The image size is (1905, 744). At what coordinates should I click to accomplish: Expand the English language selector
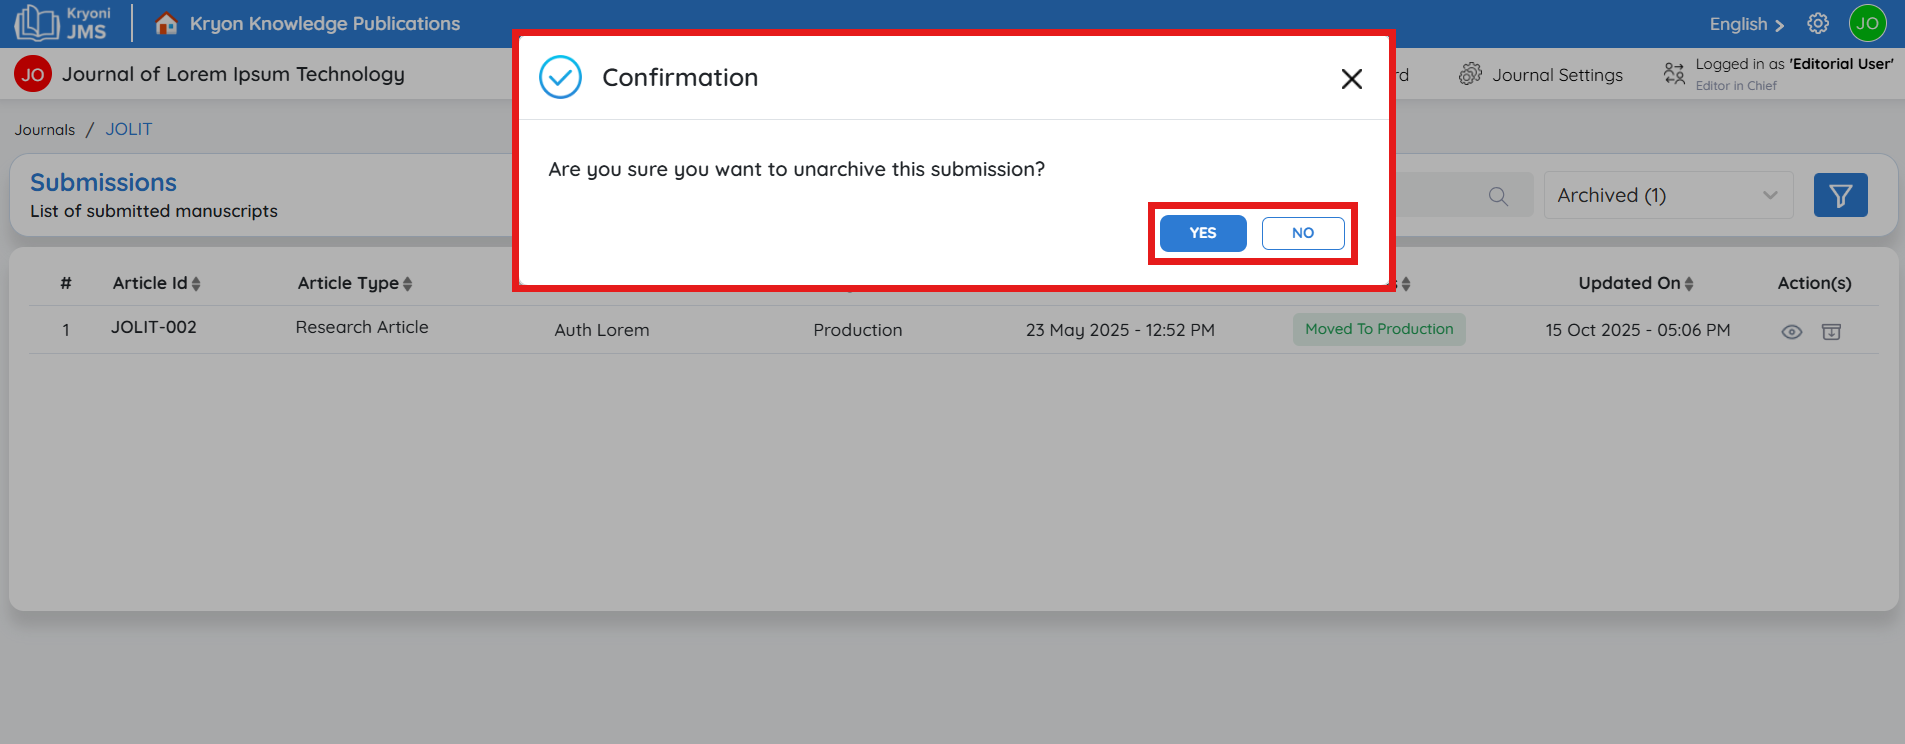coord(1746,24)
